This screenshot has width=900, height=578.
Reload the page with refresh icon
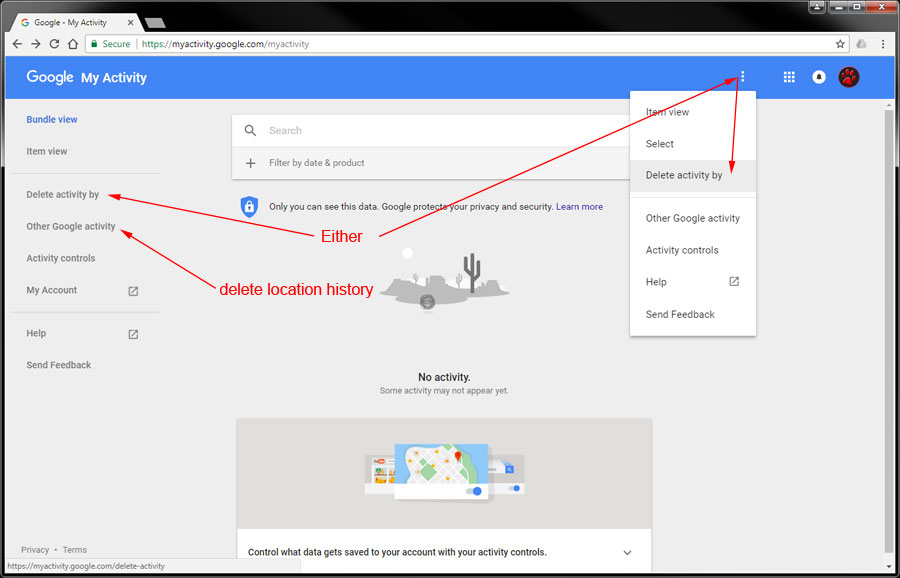pyautogui.click(x=54, y=44)
